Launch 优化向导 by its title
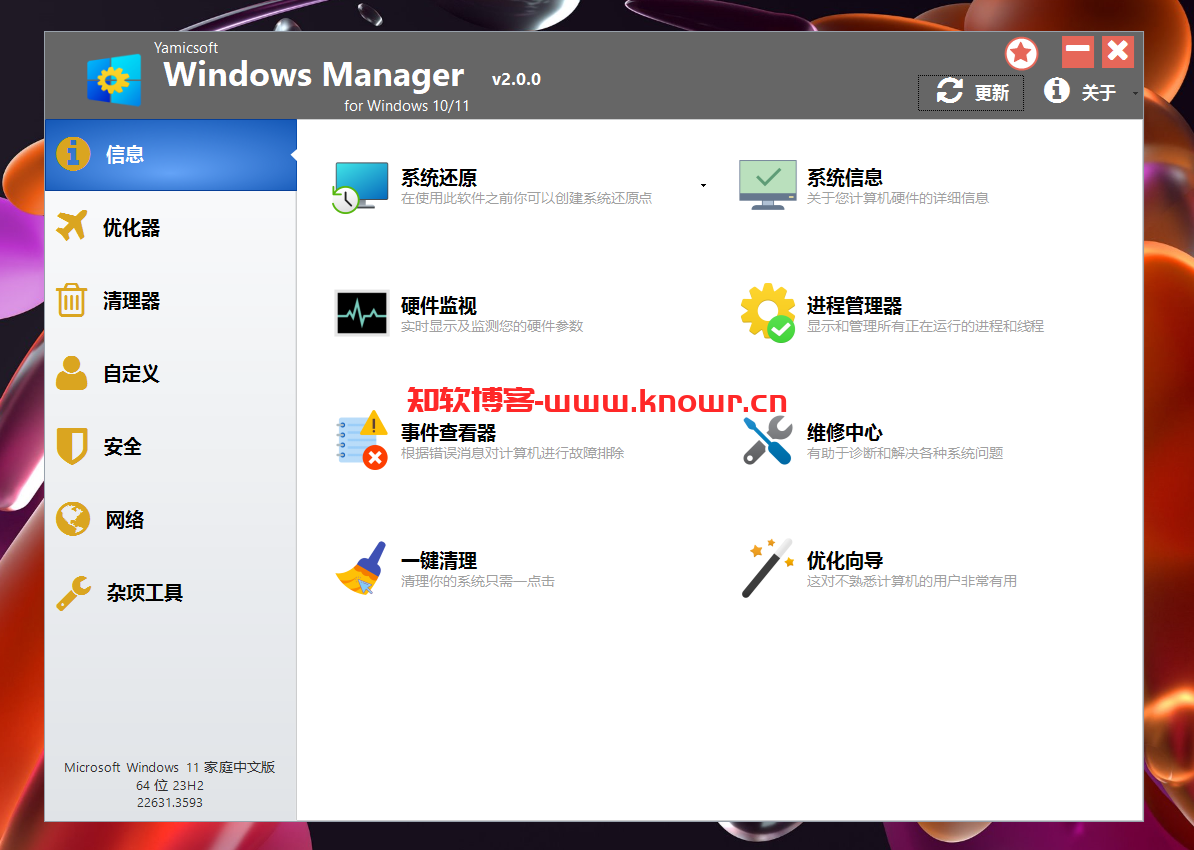Viewport: 1194px width, 850px height. pos(844,561)
